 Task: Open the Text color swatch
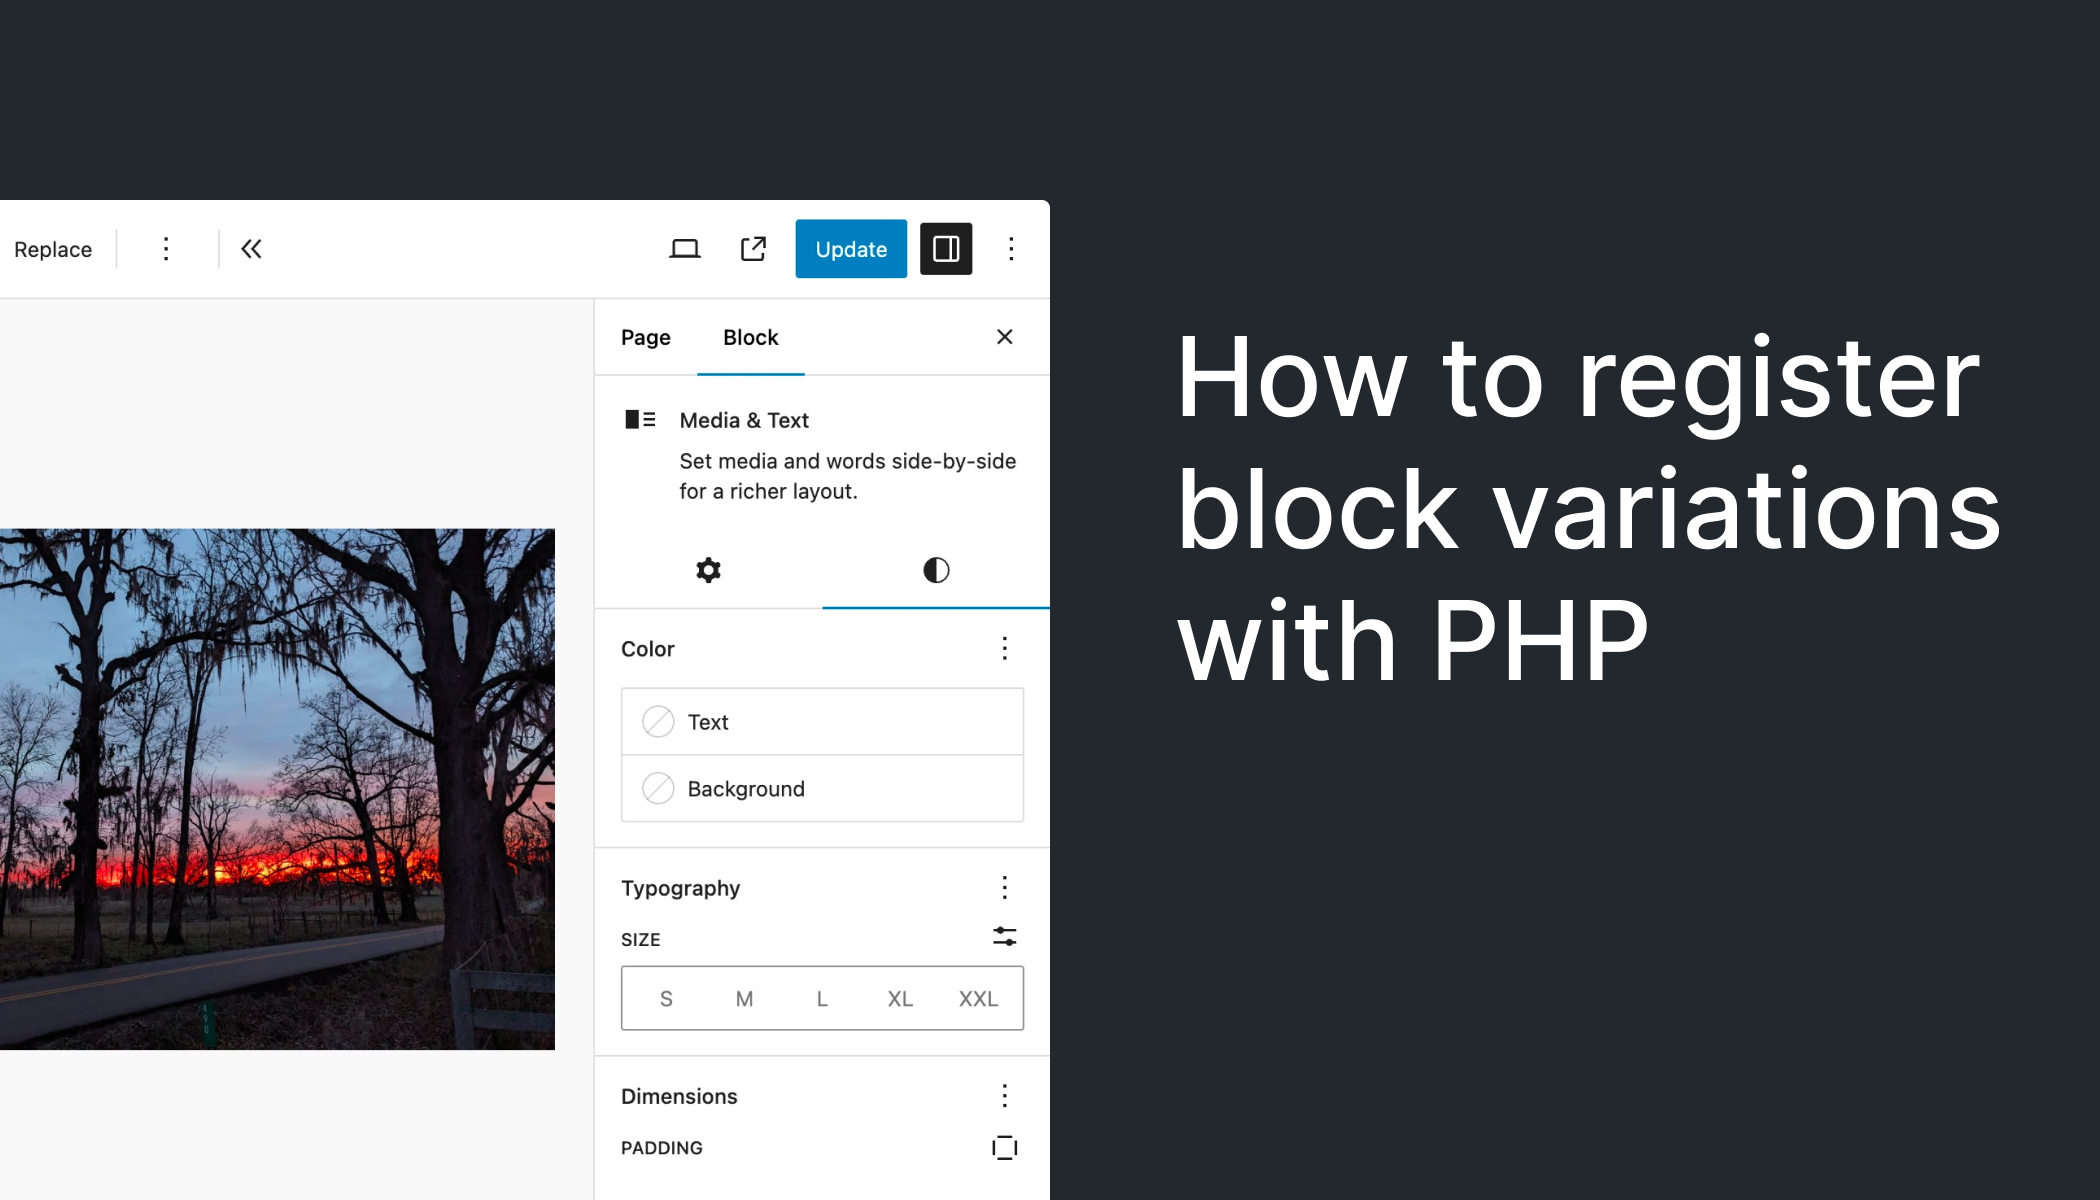pyautogui.click(x=658, y=721)
